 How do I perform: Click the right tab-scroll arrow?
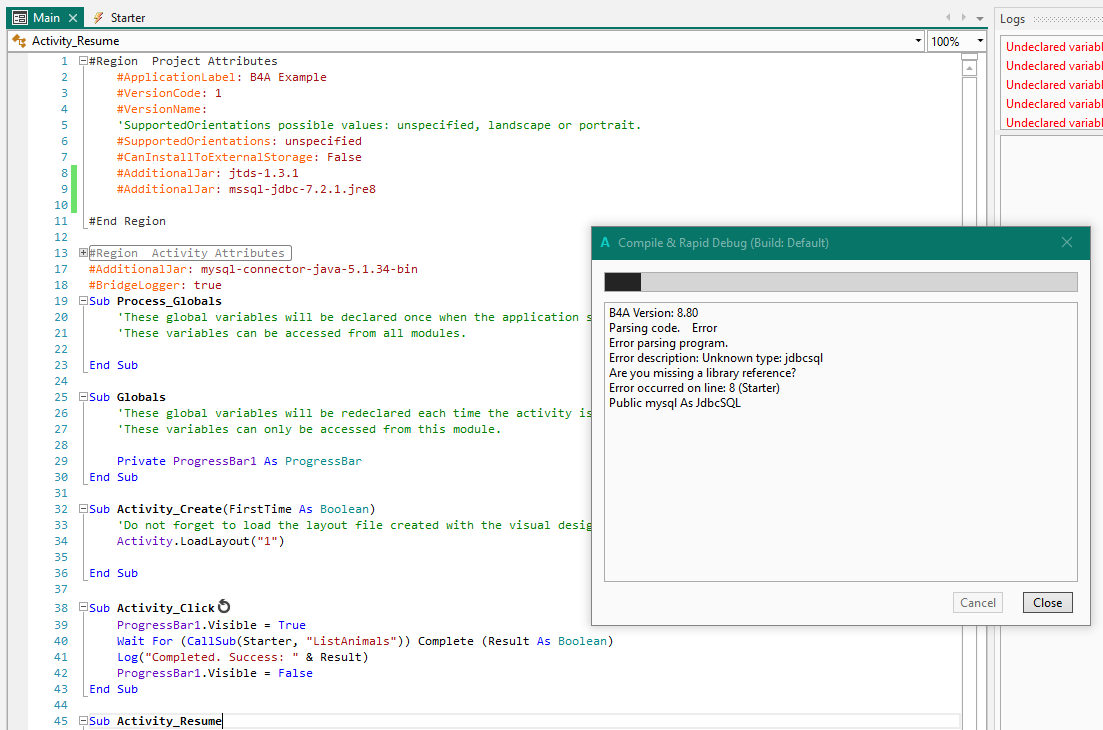tap(964, 18)
